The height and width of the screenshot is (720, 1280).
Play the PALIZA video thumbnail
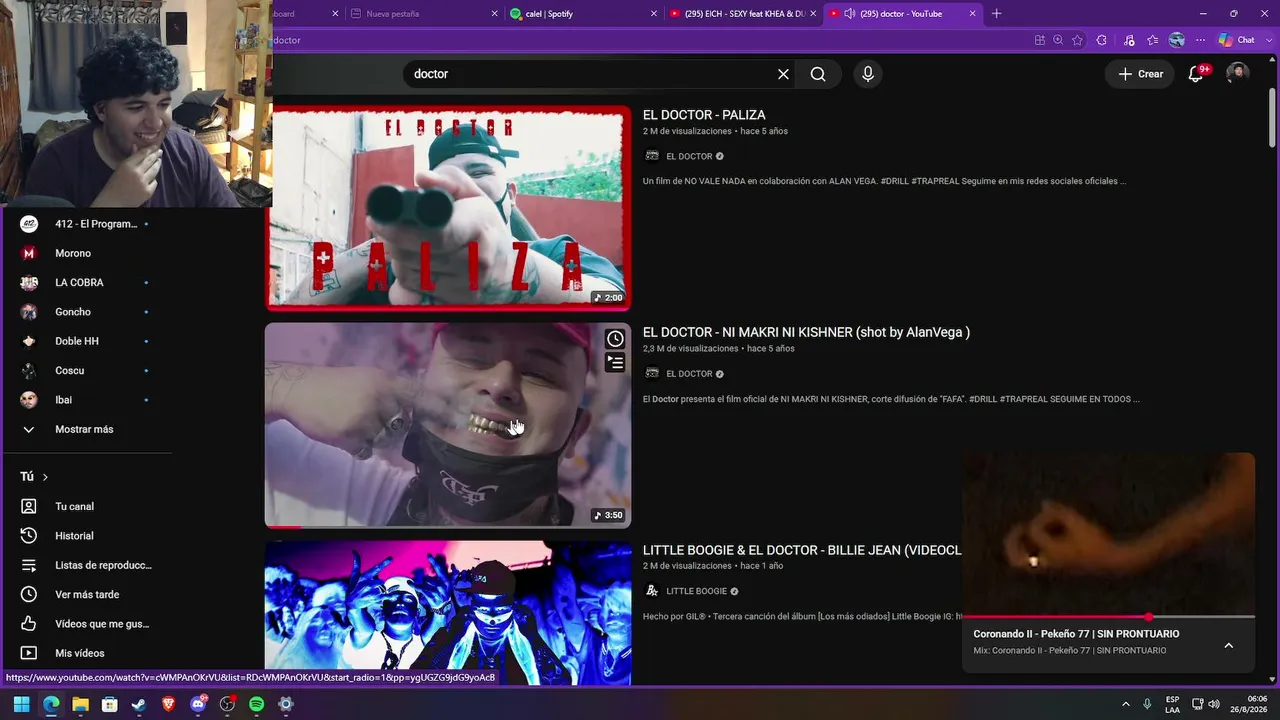[x=448, y=208]
